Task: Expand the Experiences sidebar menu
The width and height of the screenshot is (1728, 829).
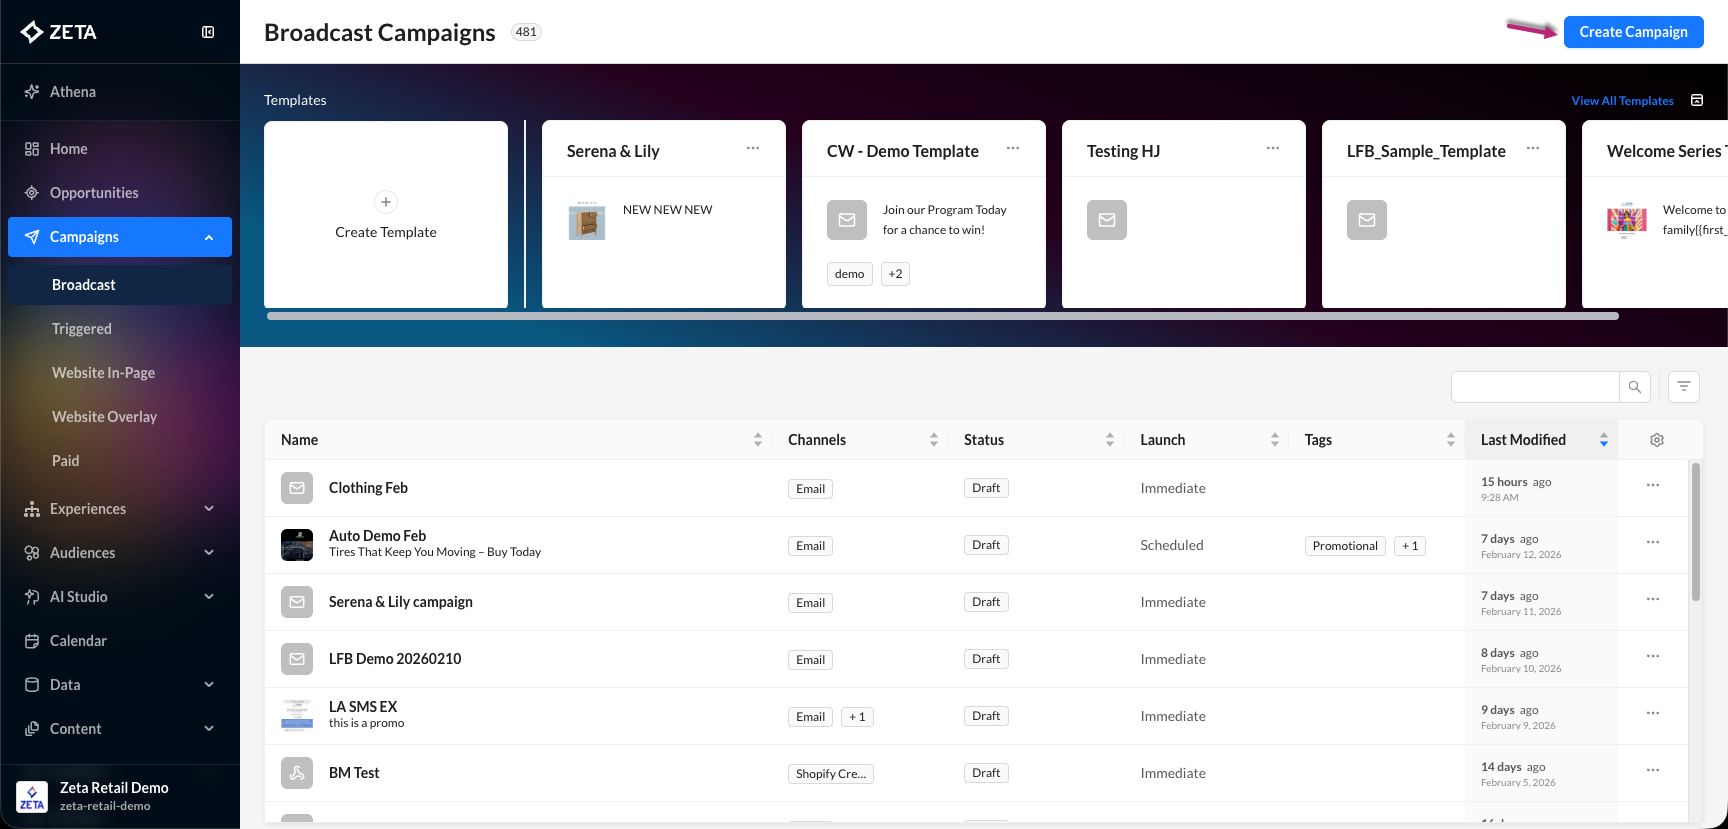Action: [209, 509]
